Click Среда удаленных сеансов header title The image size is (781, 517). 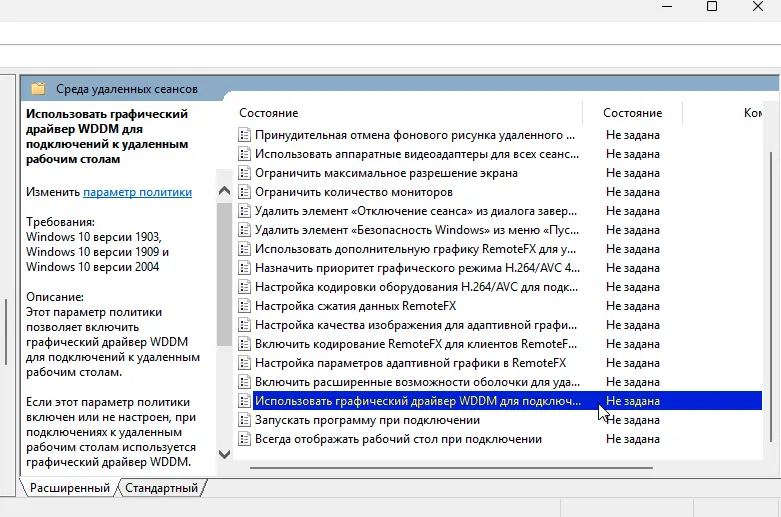point(127,89)
